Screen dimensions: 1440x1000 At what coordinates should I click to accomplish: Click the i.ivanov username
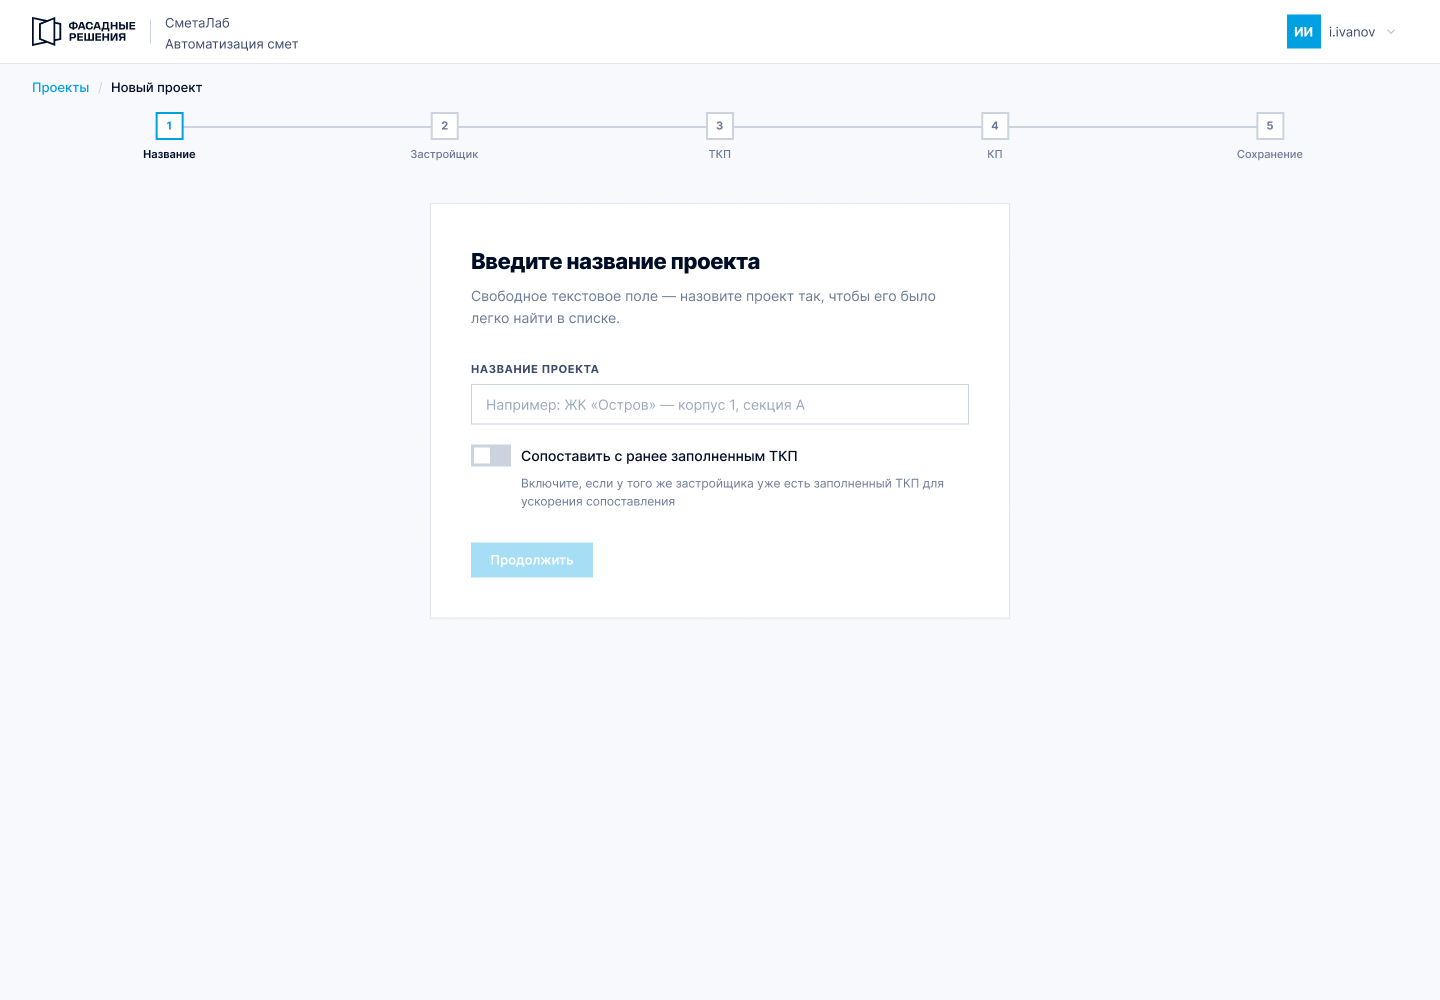click(1352, 32)
